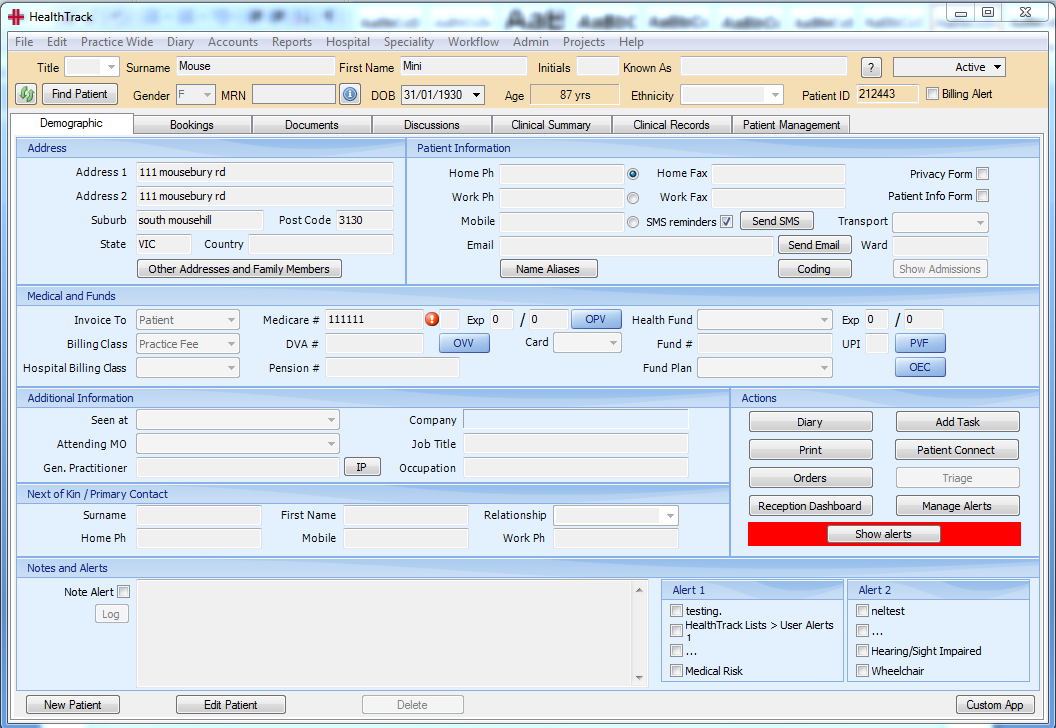Screen dimensions: 1056x728
Task: Open the Fund Plan dropdown
Action: 824,368
